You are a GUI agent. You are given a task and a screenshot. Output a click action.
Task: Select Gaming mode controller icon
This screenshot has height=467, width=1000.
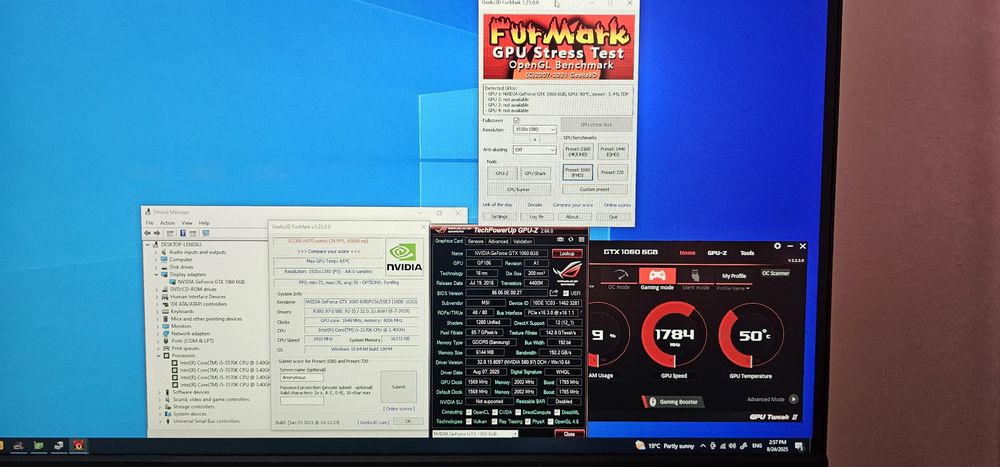click(x=657, y=275)
